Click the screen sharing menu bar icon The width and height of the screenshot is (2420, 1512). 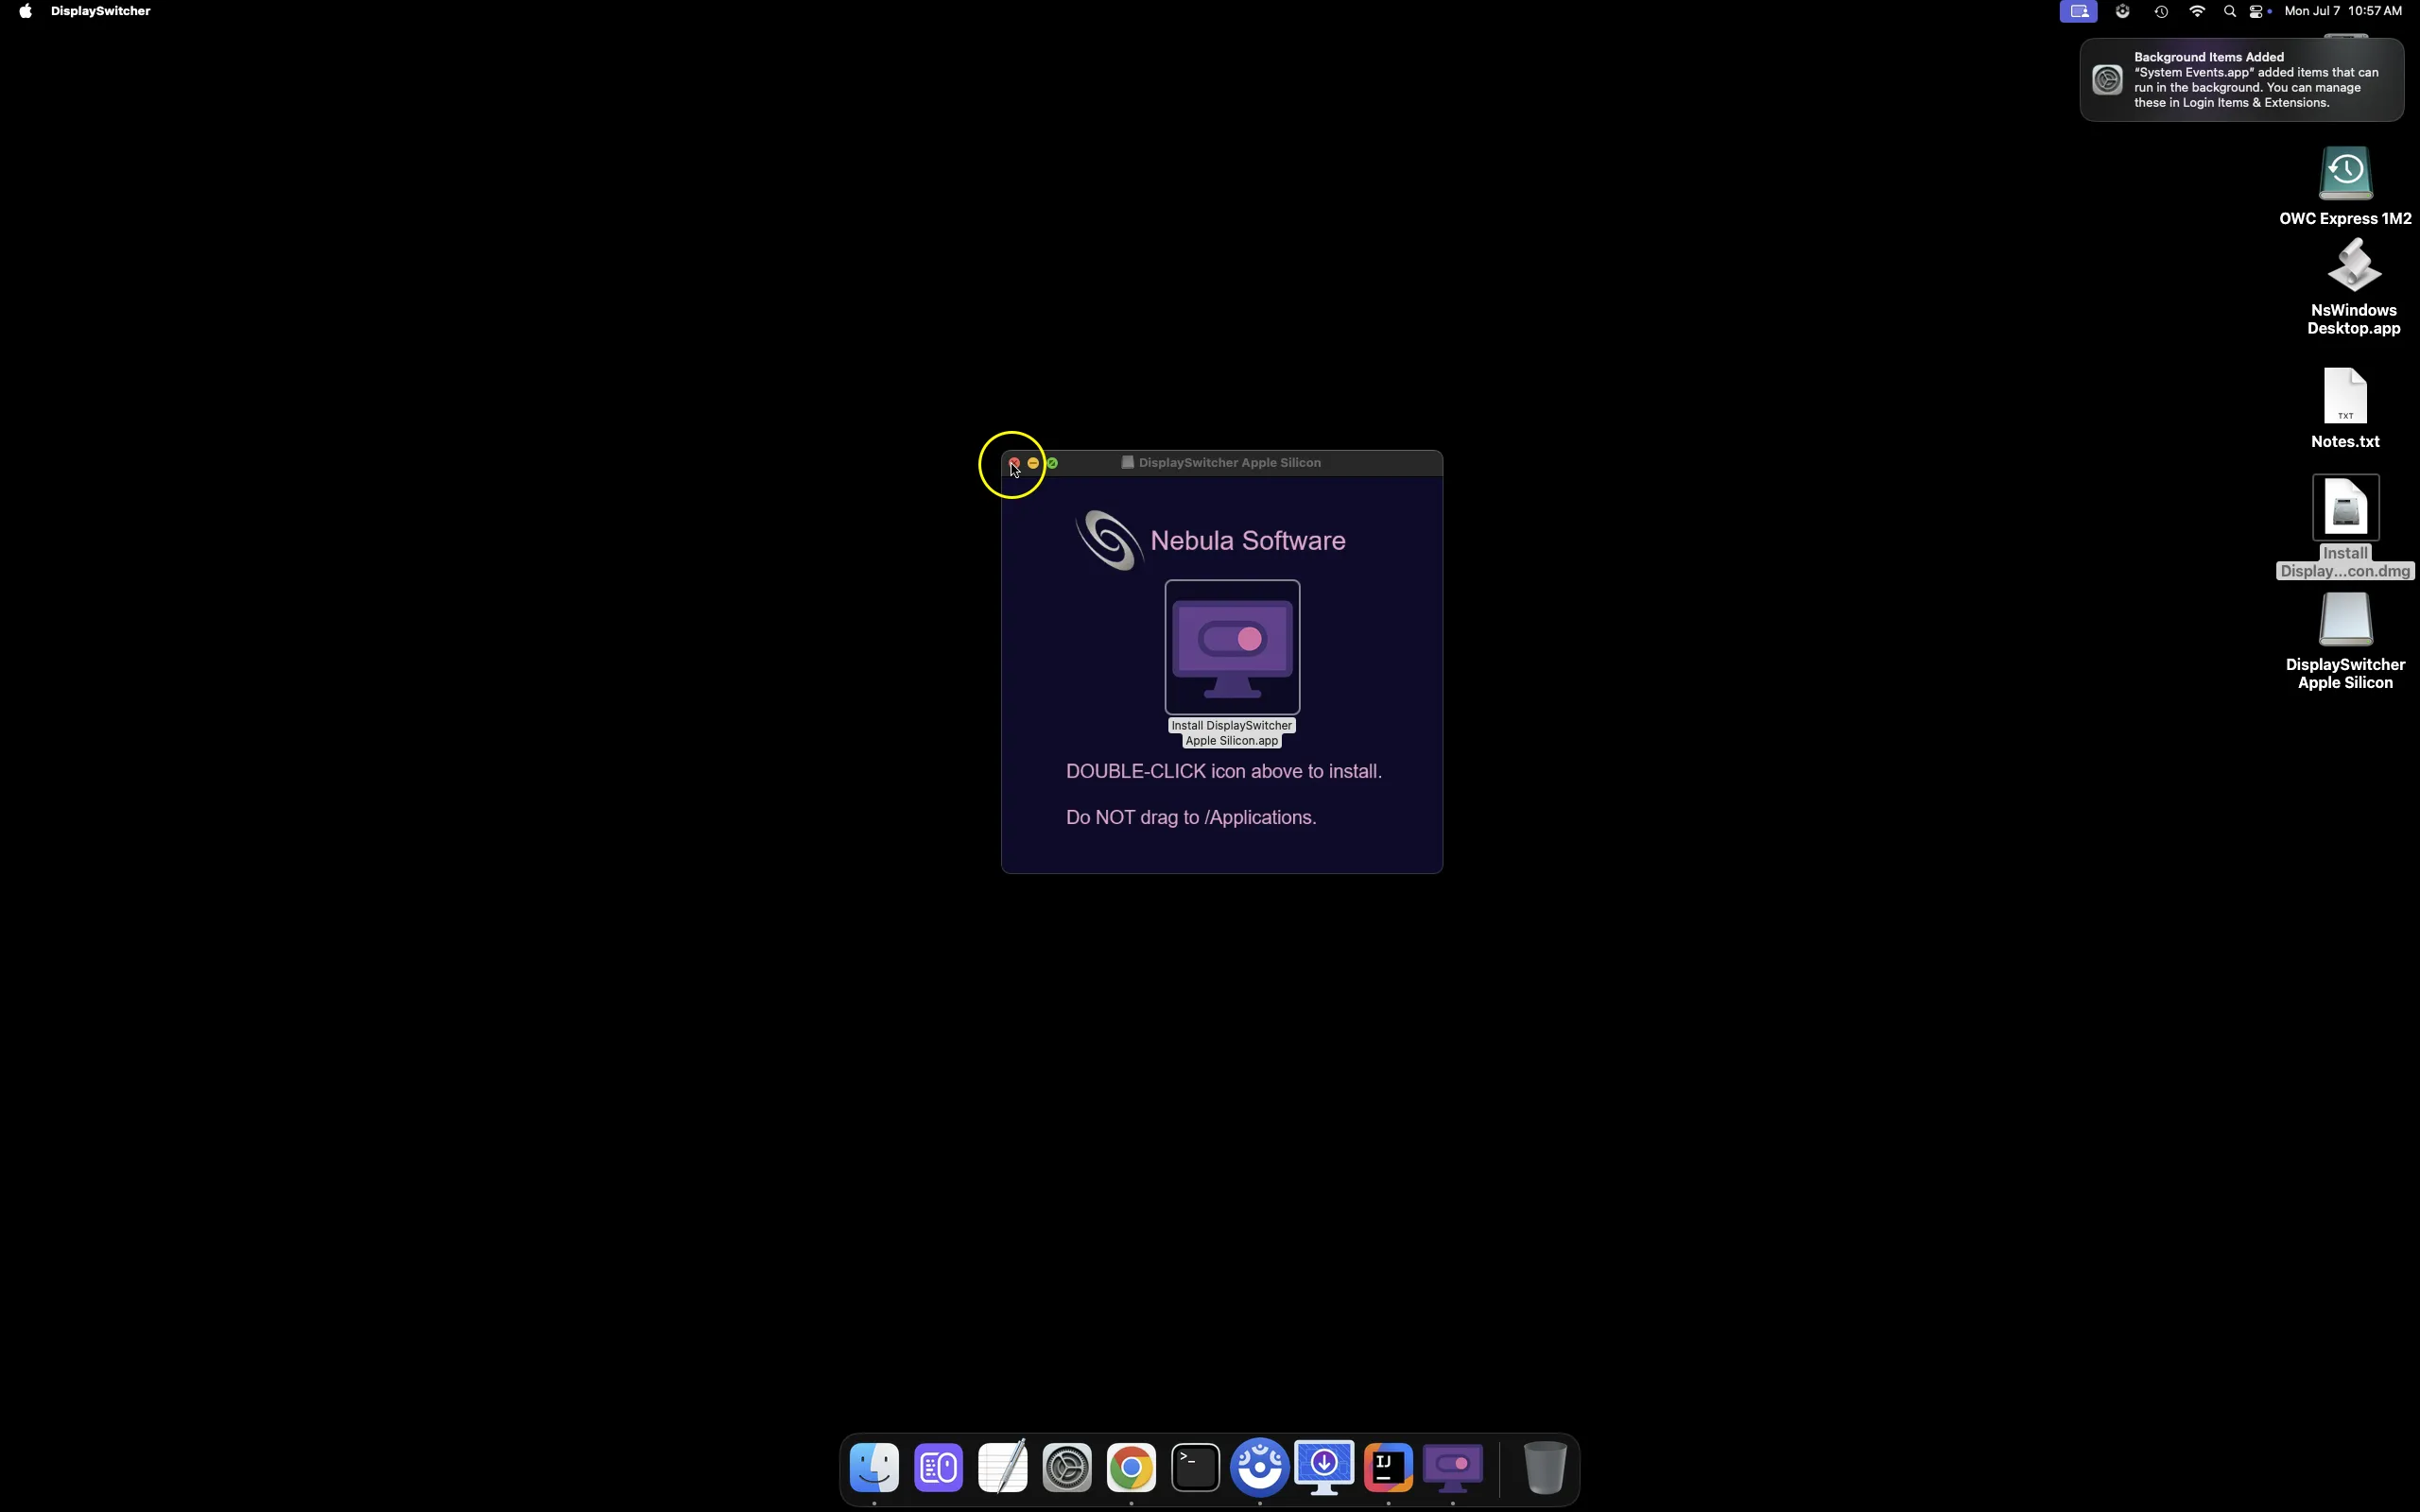tap(2079, 12)
